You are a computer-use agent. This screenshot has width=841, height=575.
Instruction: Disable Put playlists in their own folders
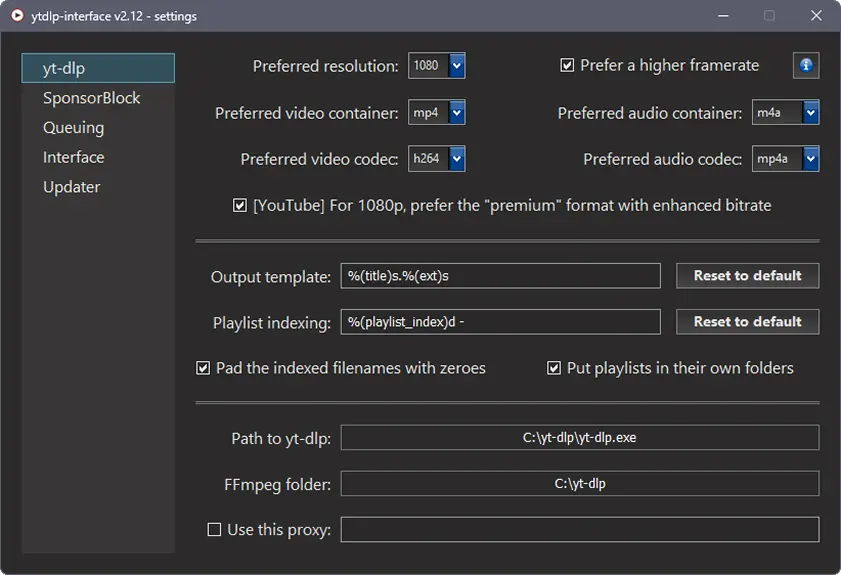click(x=554, y=368)
